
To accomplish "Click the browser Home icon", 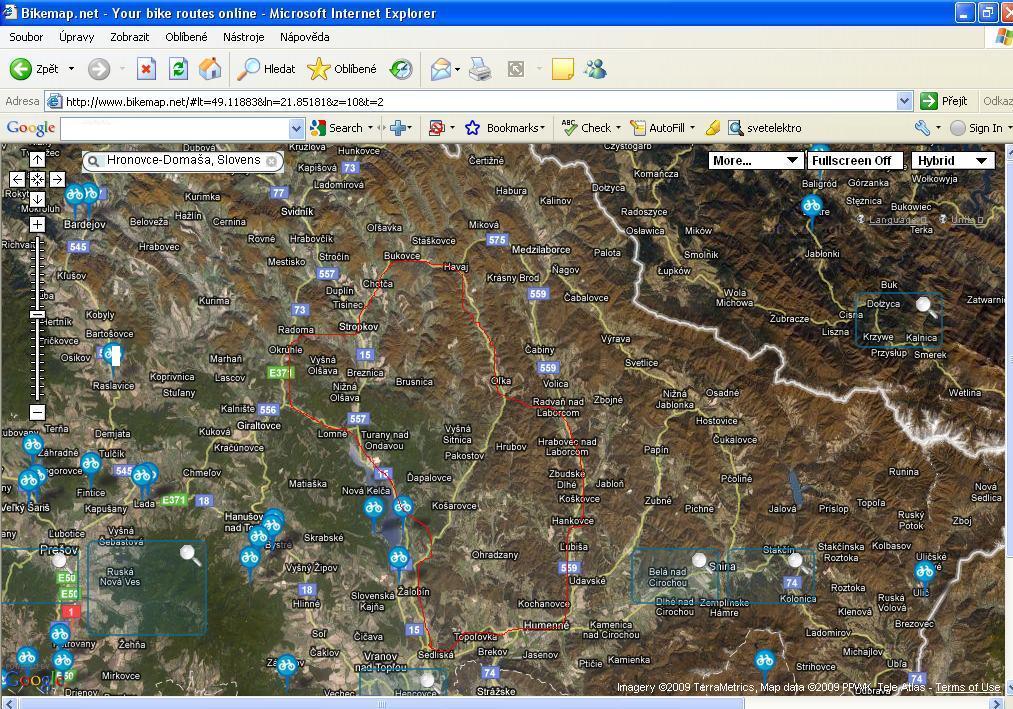I will click(x=210, y=69).
